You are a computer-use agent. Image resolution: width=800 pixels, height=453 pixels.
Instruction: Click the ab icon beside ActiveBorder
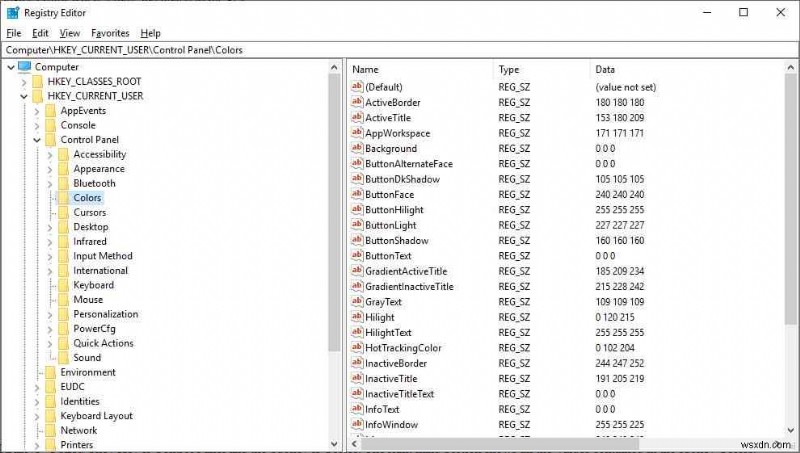tap(357, 102)
